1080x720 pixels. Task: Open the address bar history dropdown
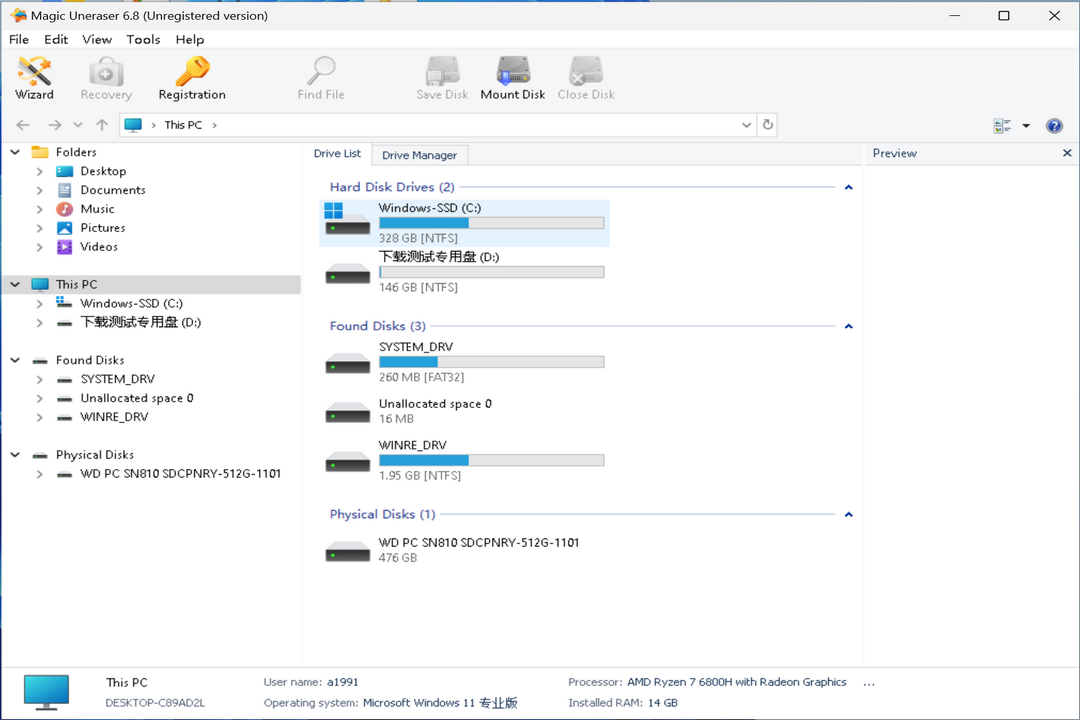pos(746,125)
